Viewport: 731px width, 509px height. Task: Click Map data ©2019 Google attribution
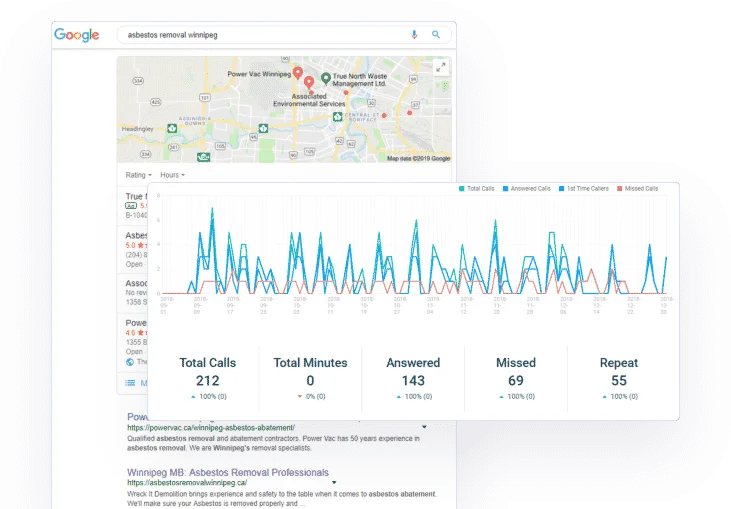click(418, 158)
